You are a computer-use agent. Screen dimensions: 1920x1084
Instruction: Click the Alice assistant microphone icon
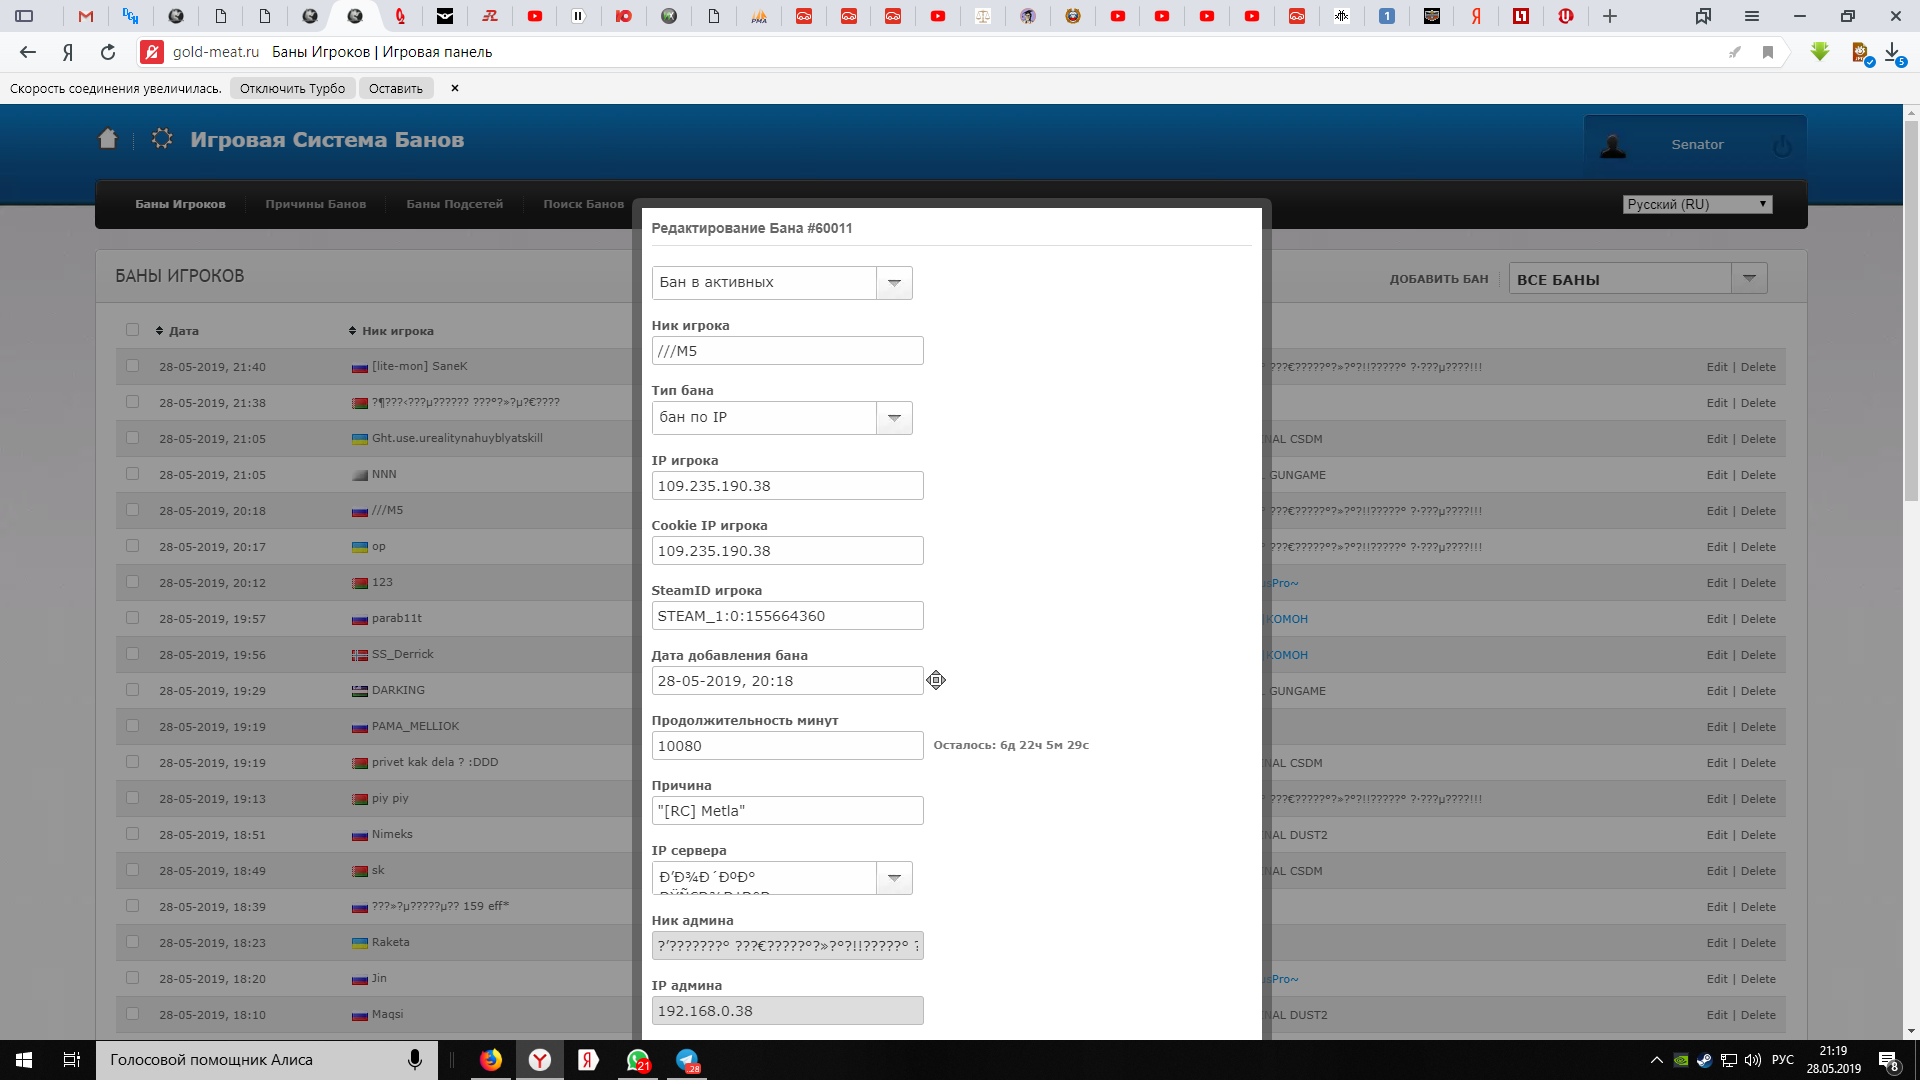(x=414, y=1061)
